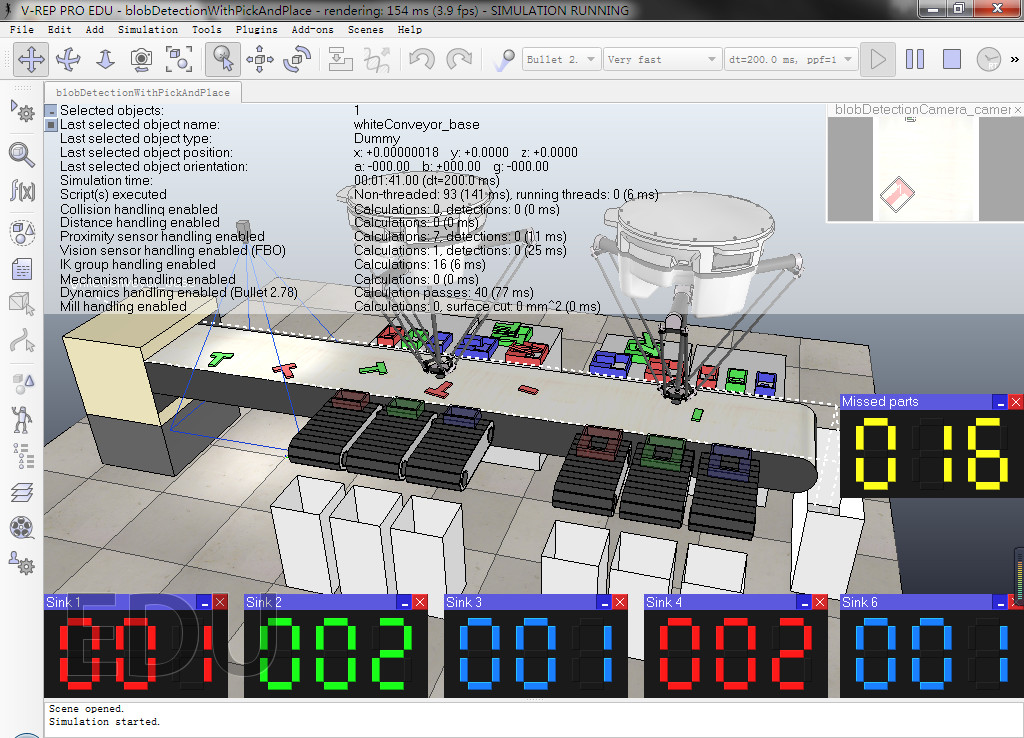
Task: Select the object rotate tool
Action: [x=296, y=59]
